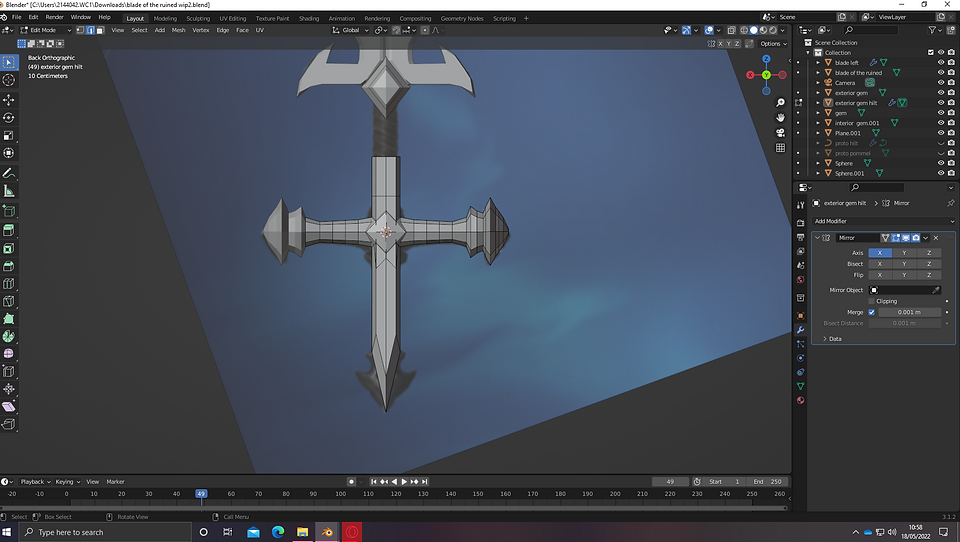The width and height of the screenshot is (960, 542).
Task: Enable Bisect Z button
Action: 928,264
